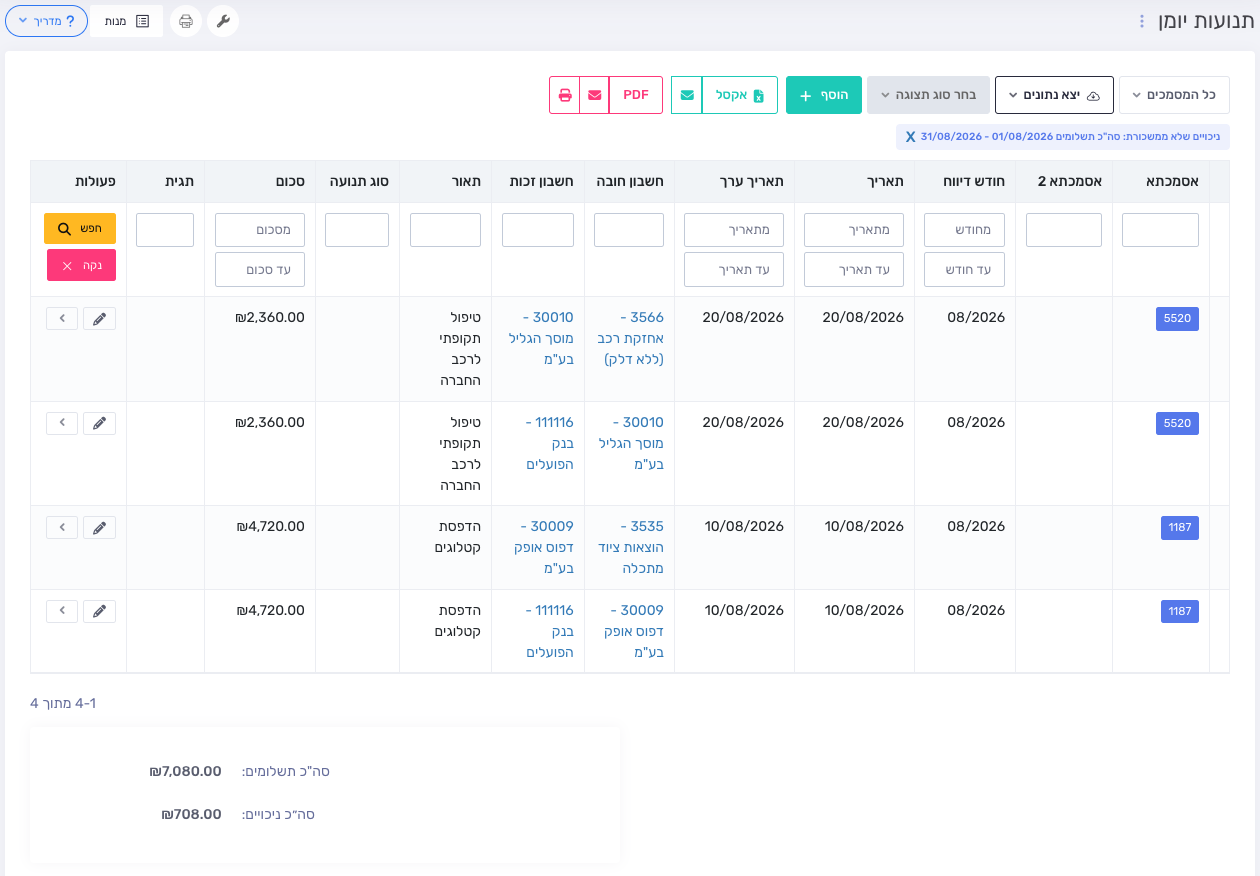Click the "₪708.00" deductions total
This screenshot has height=876, width=1260.
tap(191, 814)
